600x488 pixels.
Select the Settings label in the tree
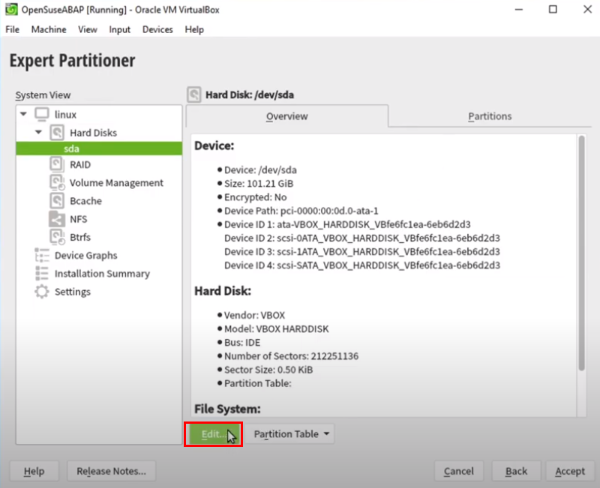point(72,292)
